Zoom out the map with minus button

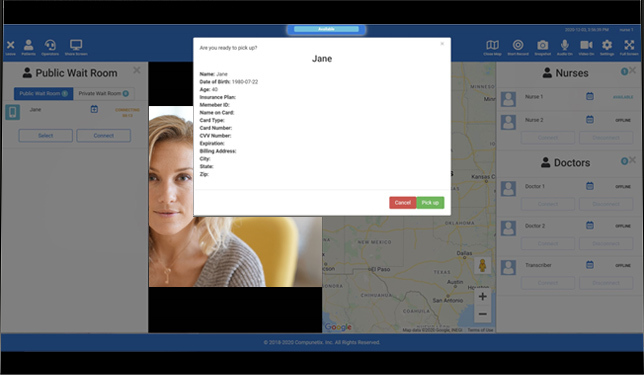tap(483, 314)
